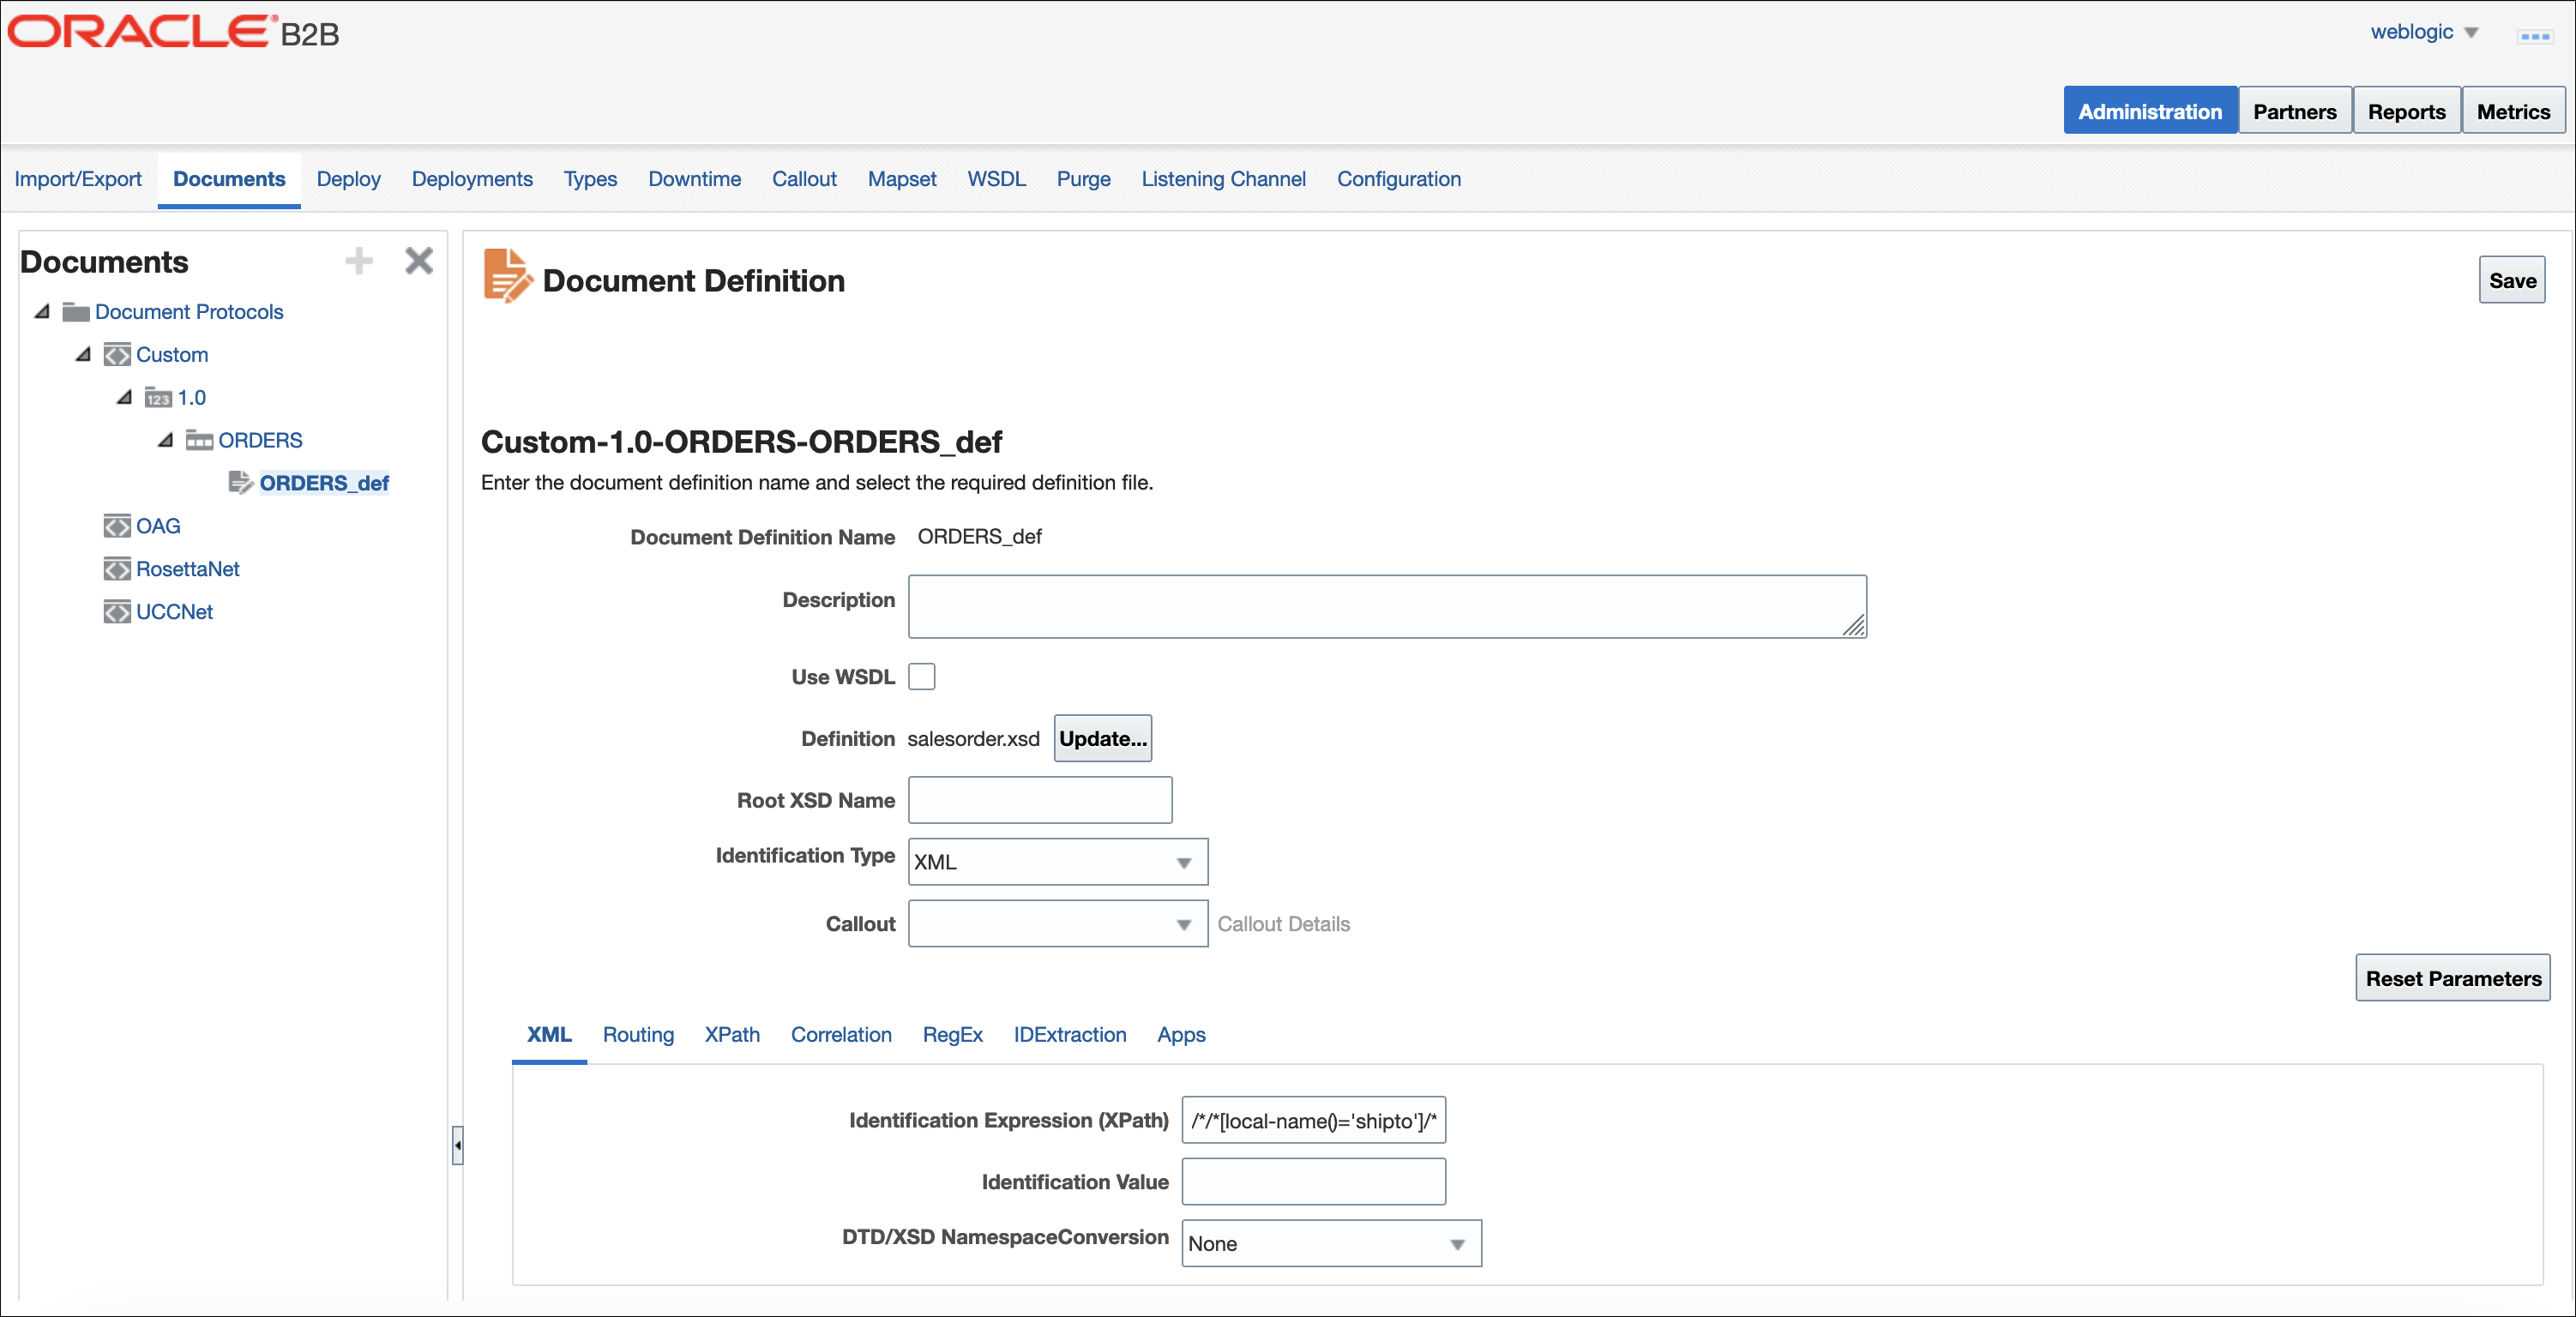Click the OAG protocol icon

117,526
